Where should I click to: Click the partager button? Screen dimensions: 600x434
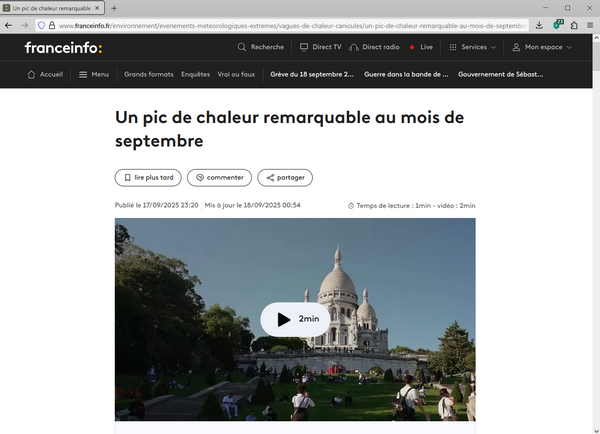tap(285, 177)
